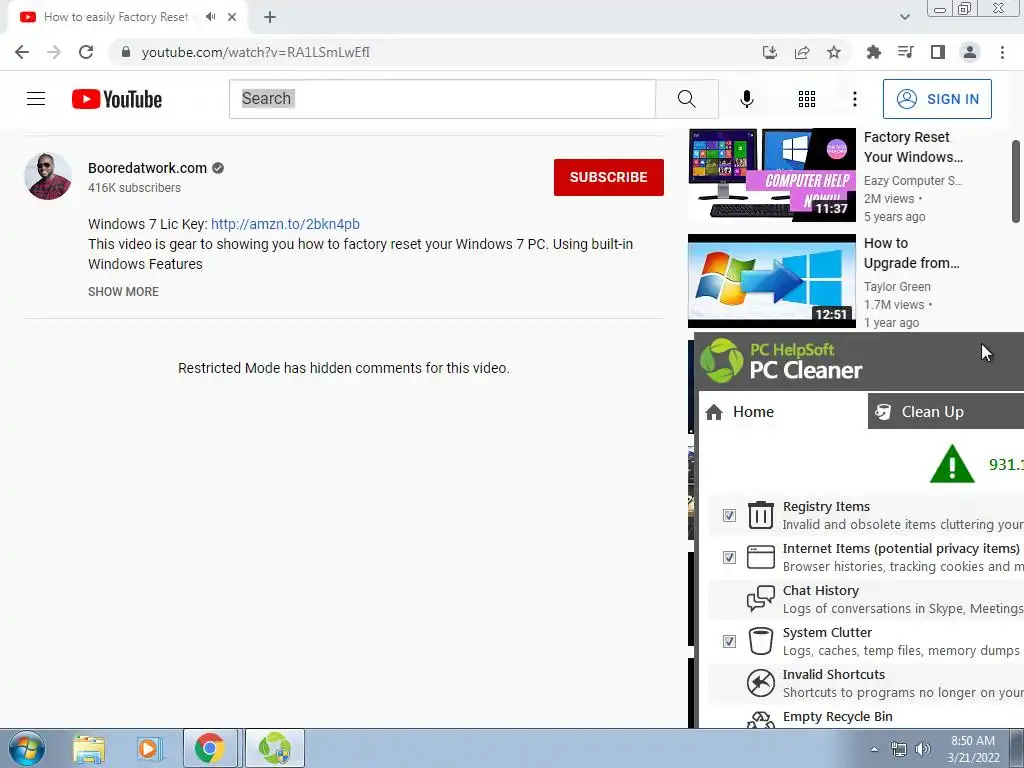Open the volume speaker tray icon
Viewport: 1024px width, 768px height.
tap(922, 749)
